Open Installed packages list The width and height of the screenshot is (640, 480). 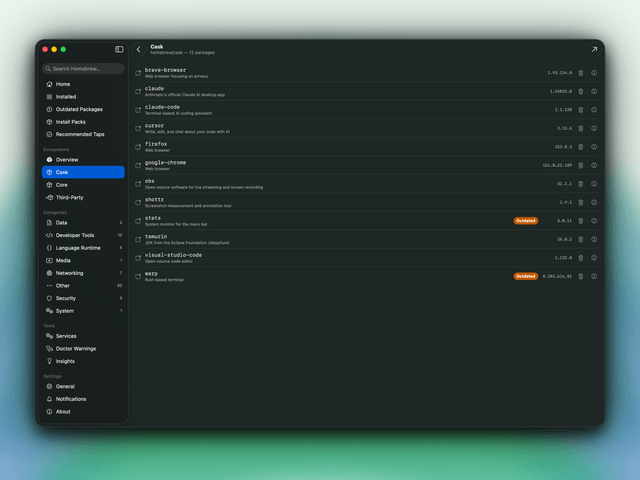tap(83, 97)
